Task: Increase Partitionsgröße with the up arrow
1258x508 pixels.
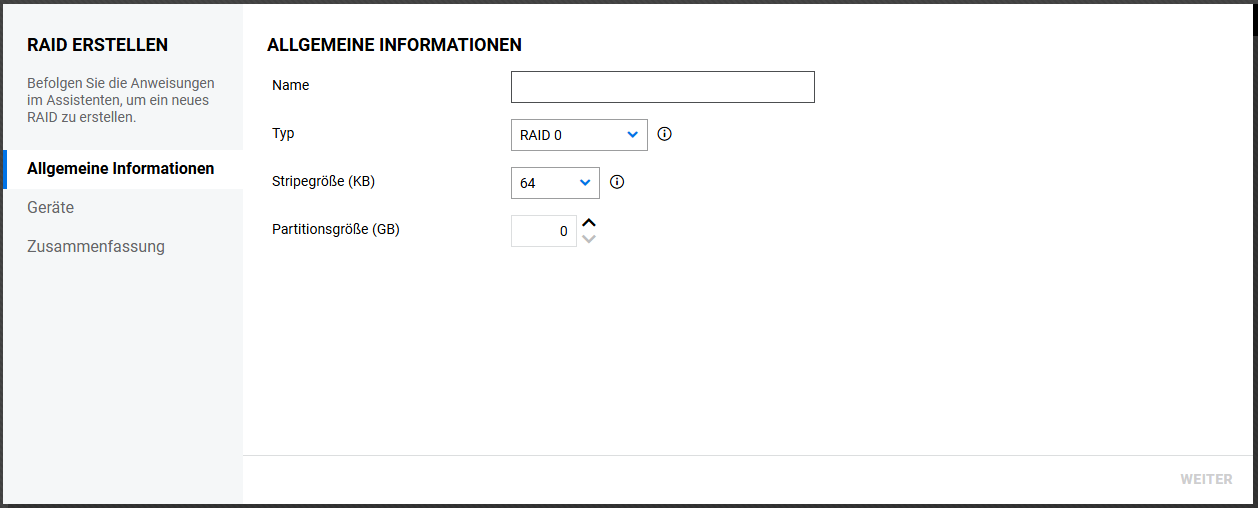Action: pyautogui.click(x=589, y=224)
